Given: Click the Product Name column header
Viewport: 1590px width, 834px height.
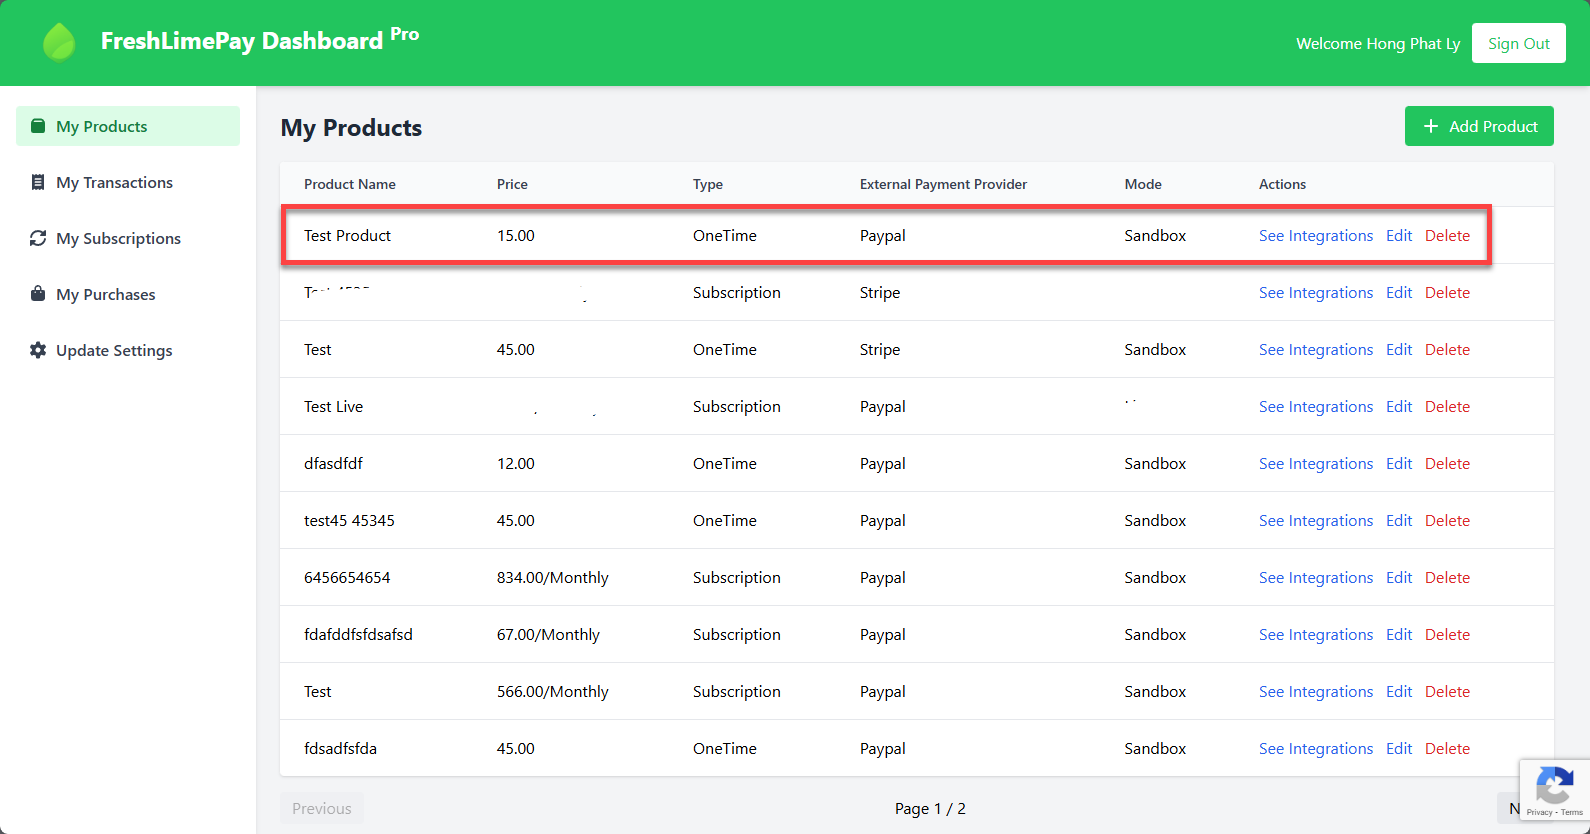Looking at the screenshot, I should 350,184.
